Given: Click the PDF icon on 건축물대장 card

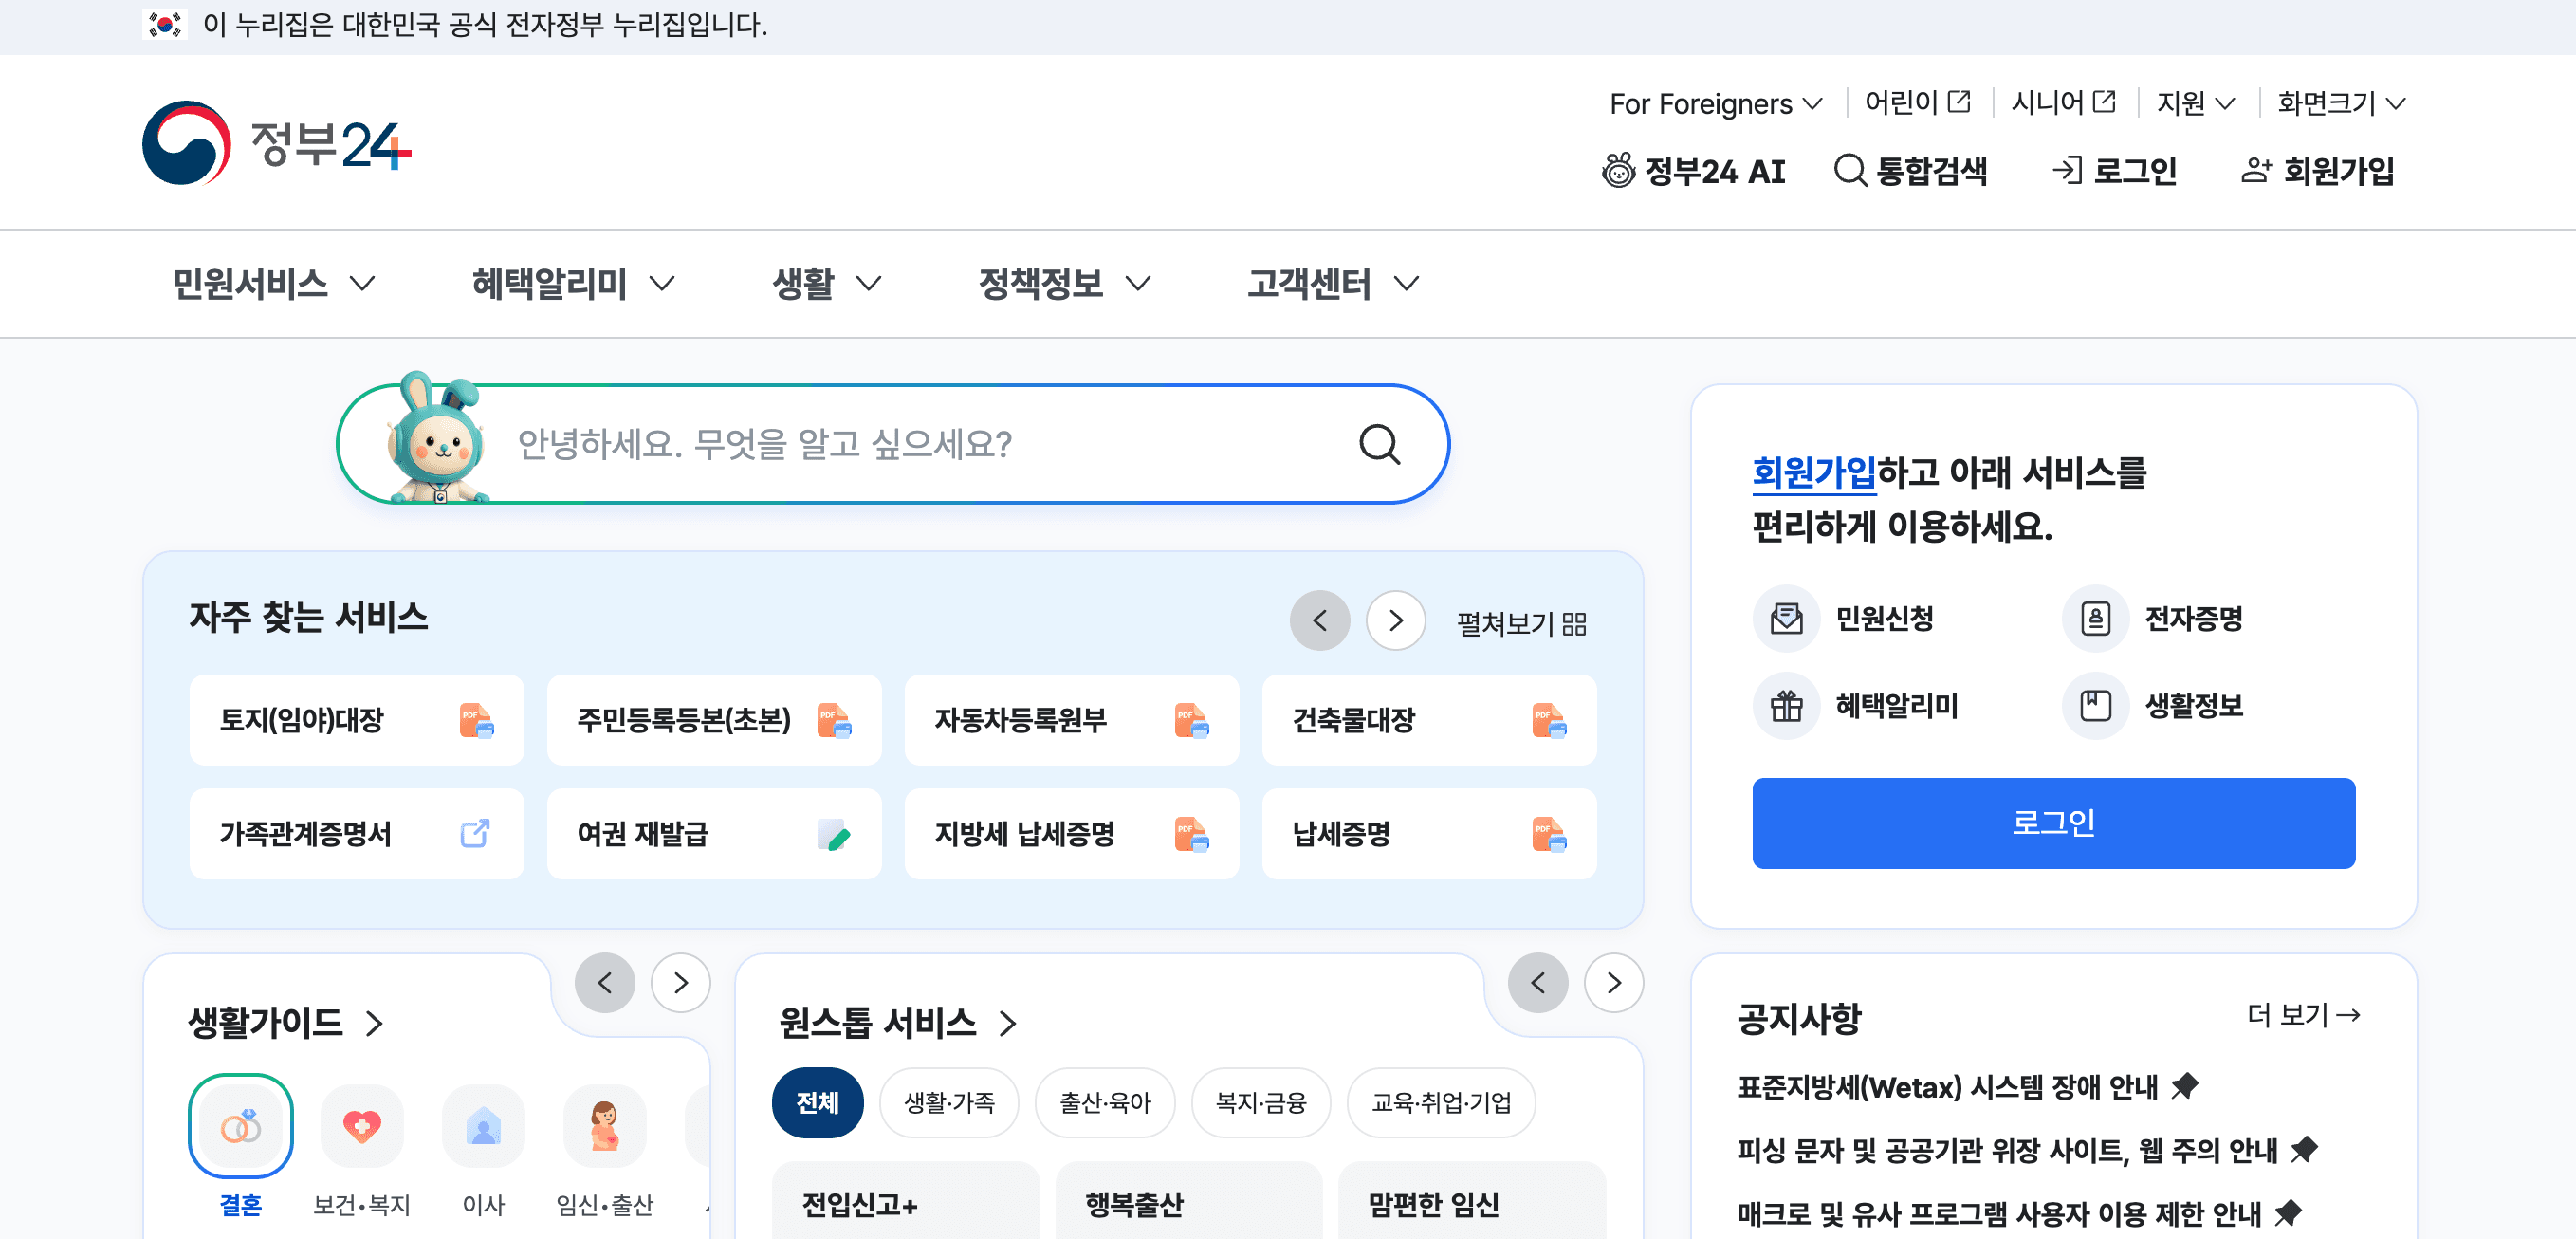Looking at the screenshot, I should [x=1549, y=720].
